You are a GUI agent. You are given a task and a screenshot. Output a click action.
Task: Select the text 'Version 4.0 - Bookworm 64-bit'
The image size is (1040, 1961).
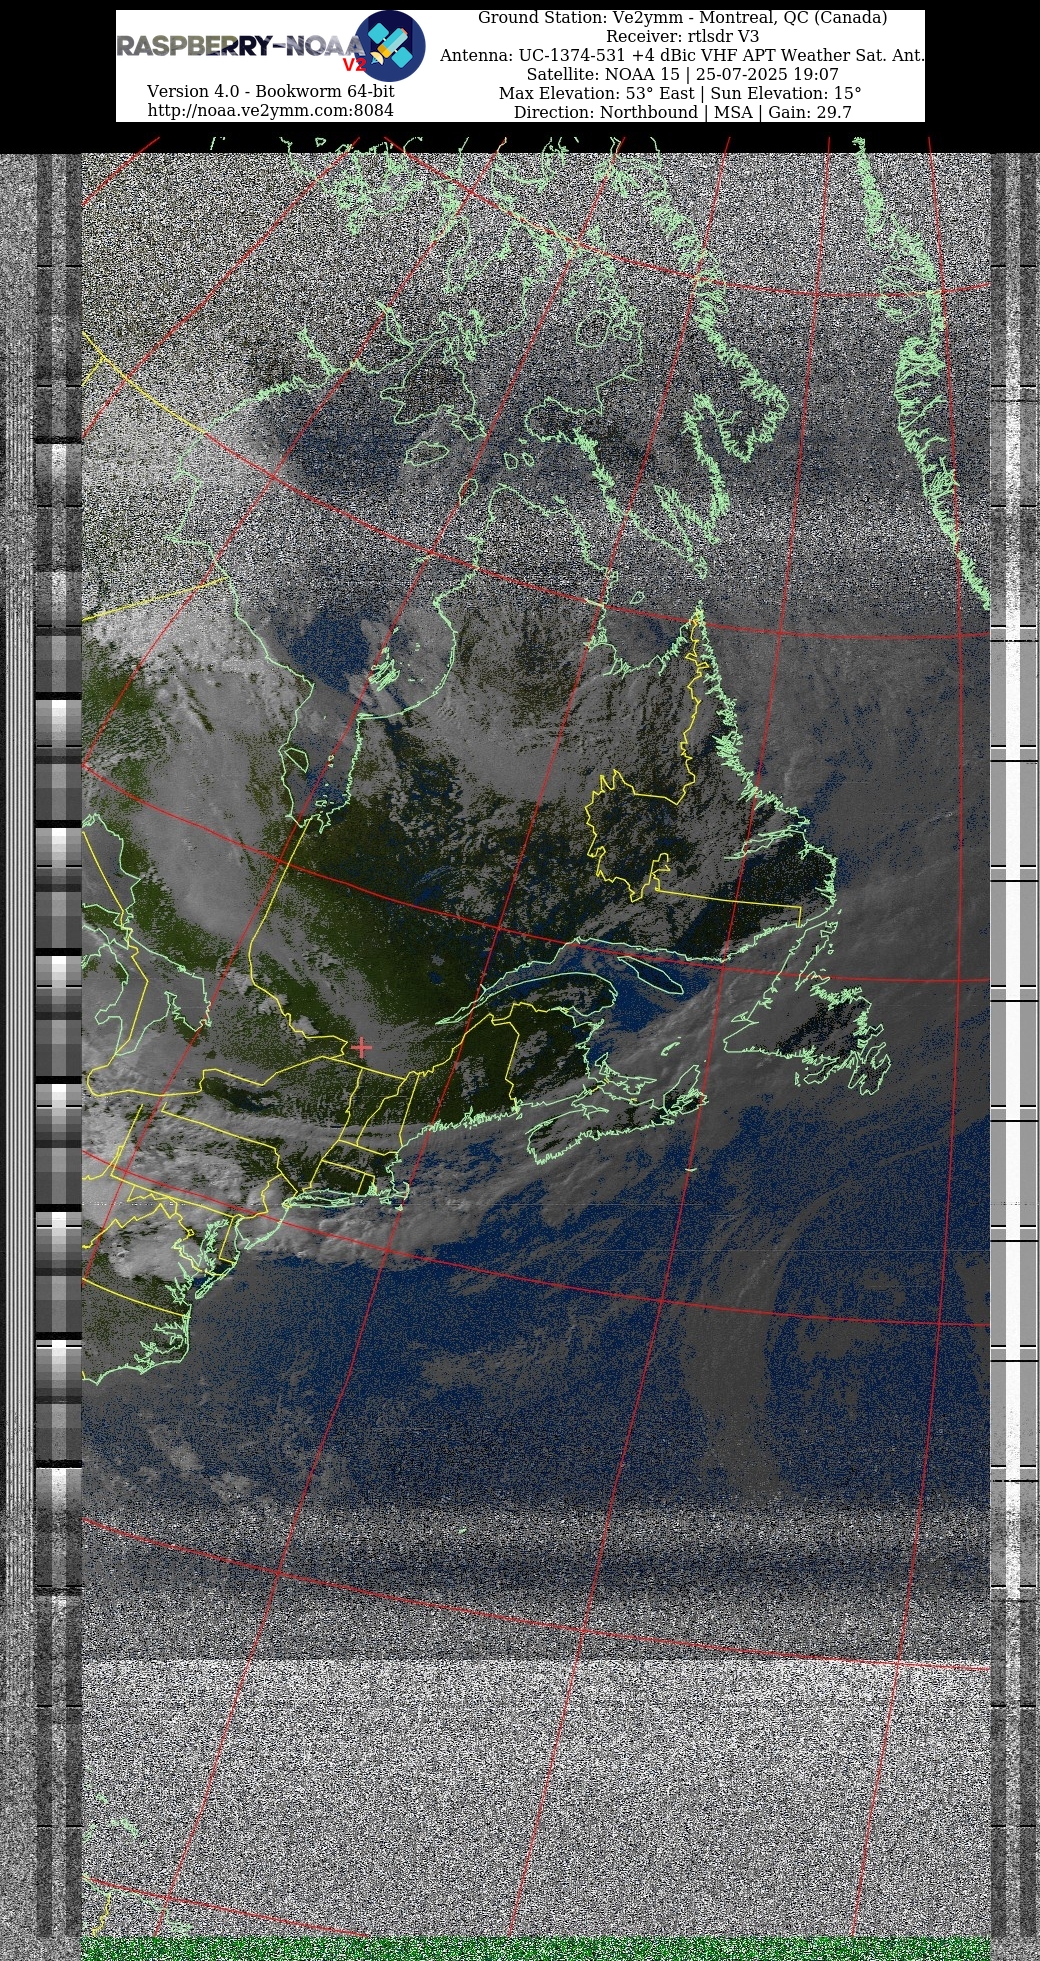pyautogui.click(x=270, y=91)
